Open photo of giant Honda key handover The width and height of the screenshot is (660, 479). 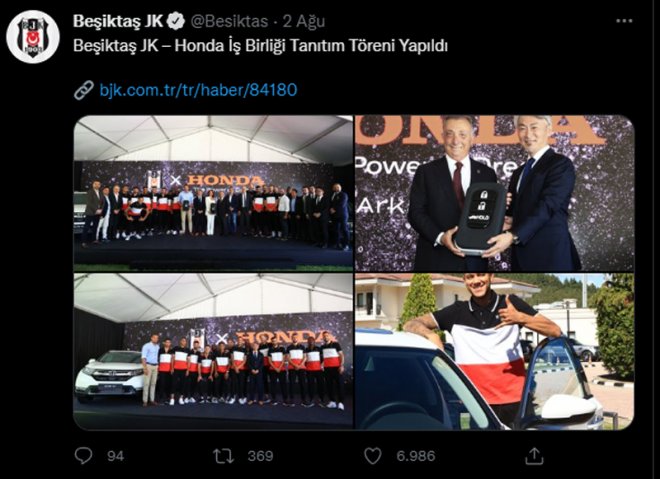point(495,193)
